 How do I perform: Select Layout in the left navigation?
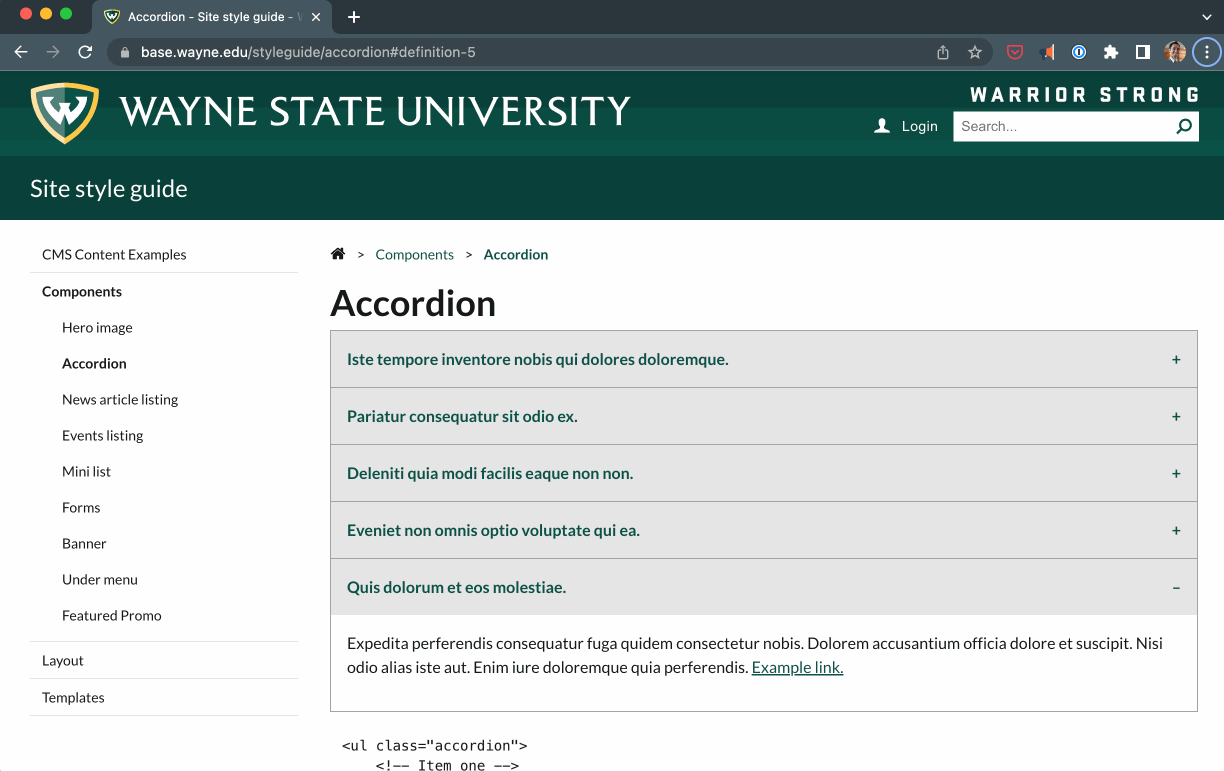tap(63, 661)
